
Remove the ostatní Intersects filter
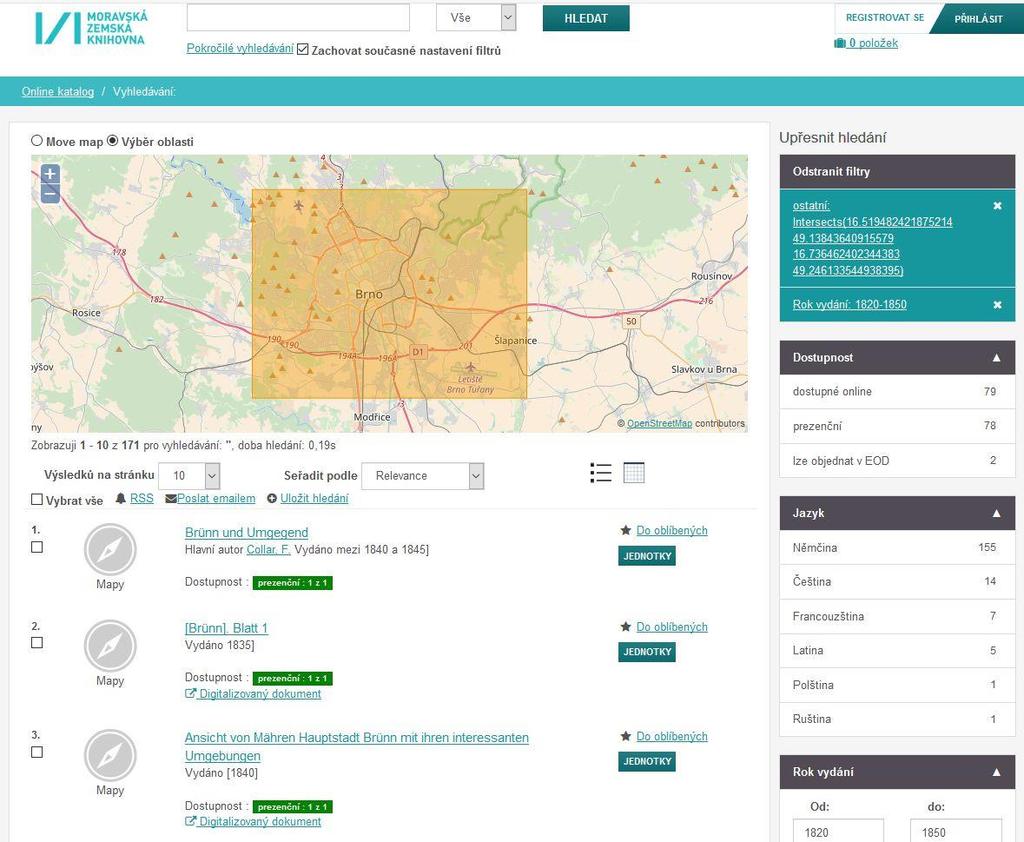997,206
